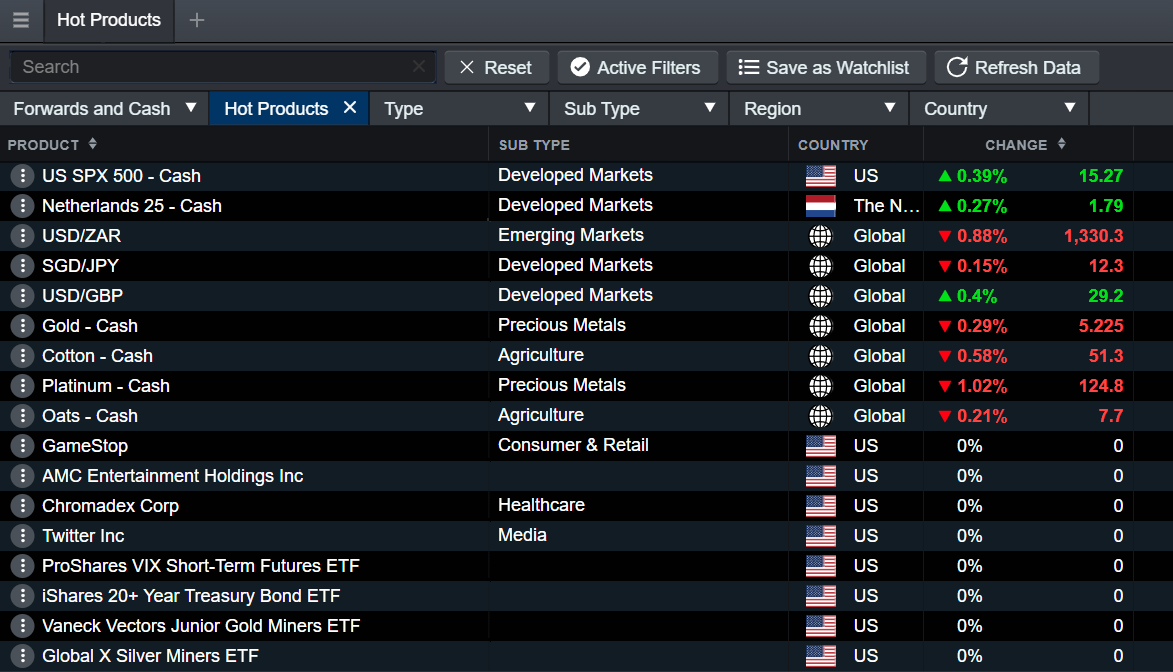Select Twitter Inc product name
The image size is (1173, 672).
coord(83,536)
